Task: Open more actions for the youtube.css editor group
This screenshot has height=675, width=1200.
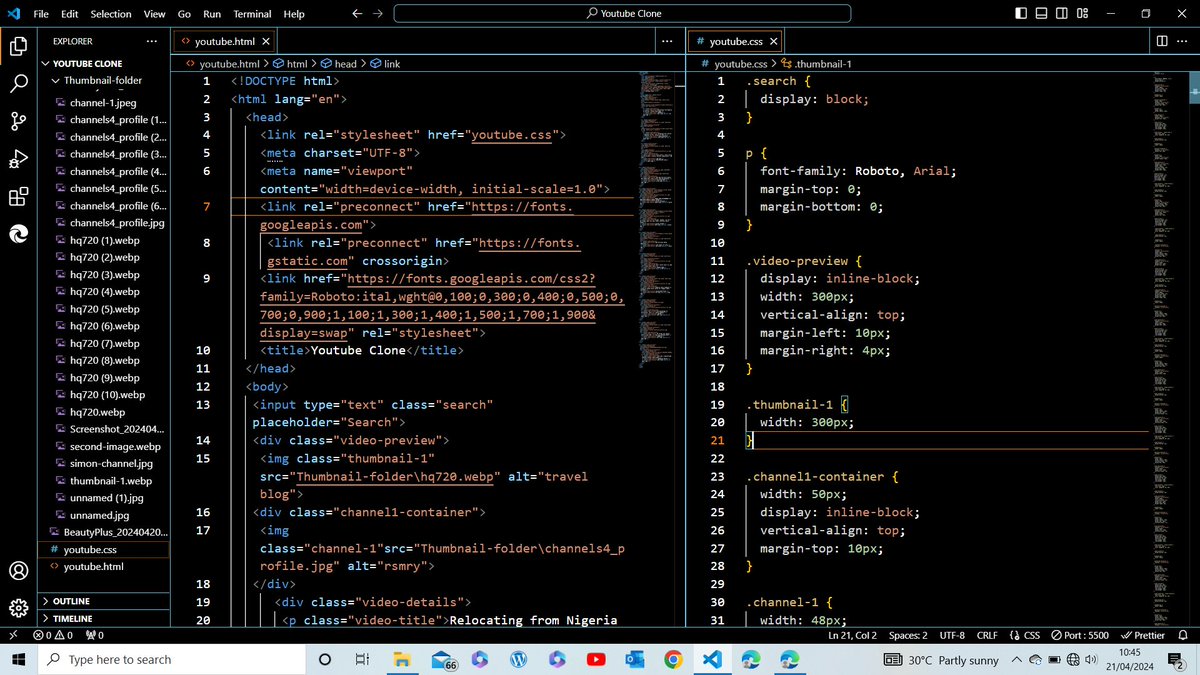Action: click(1183, 41)
